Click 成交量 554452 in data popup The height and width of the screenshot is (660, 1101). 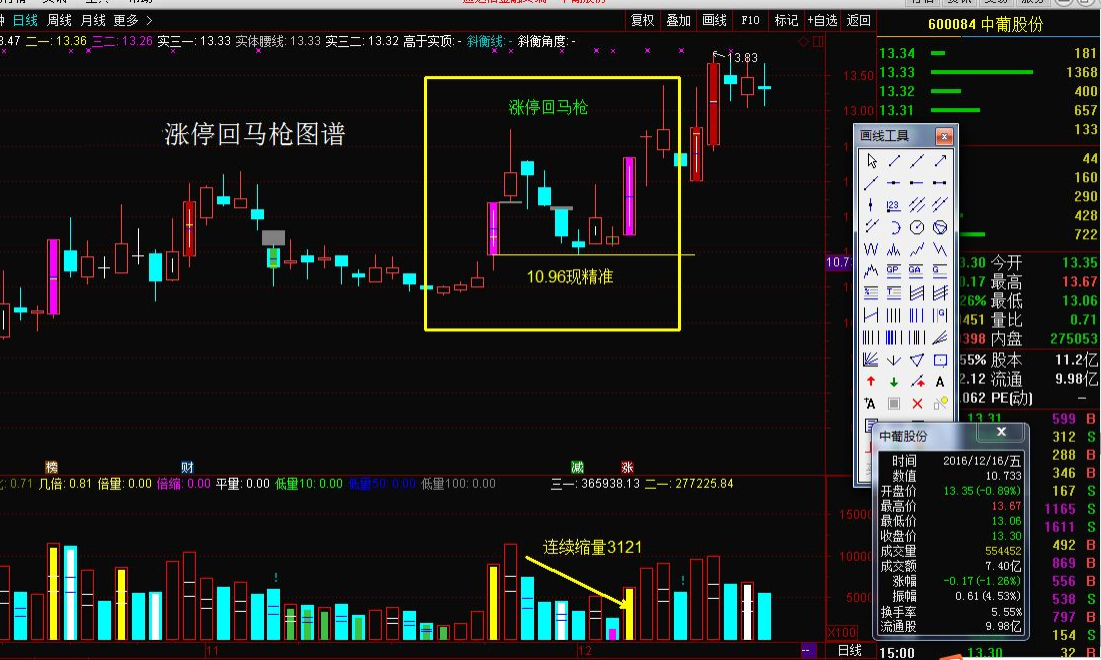click(x=1003, y=551)
